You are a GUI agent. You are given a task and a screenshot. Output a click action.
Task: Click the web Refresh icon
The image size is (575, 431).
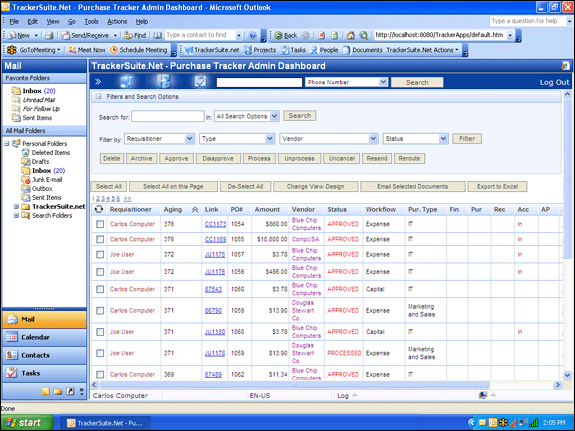tap(334, 35)
